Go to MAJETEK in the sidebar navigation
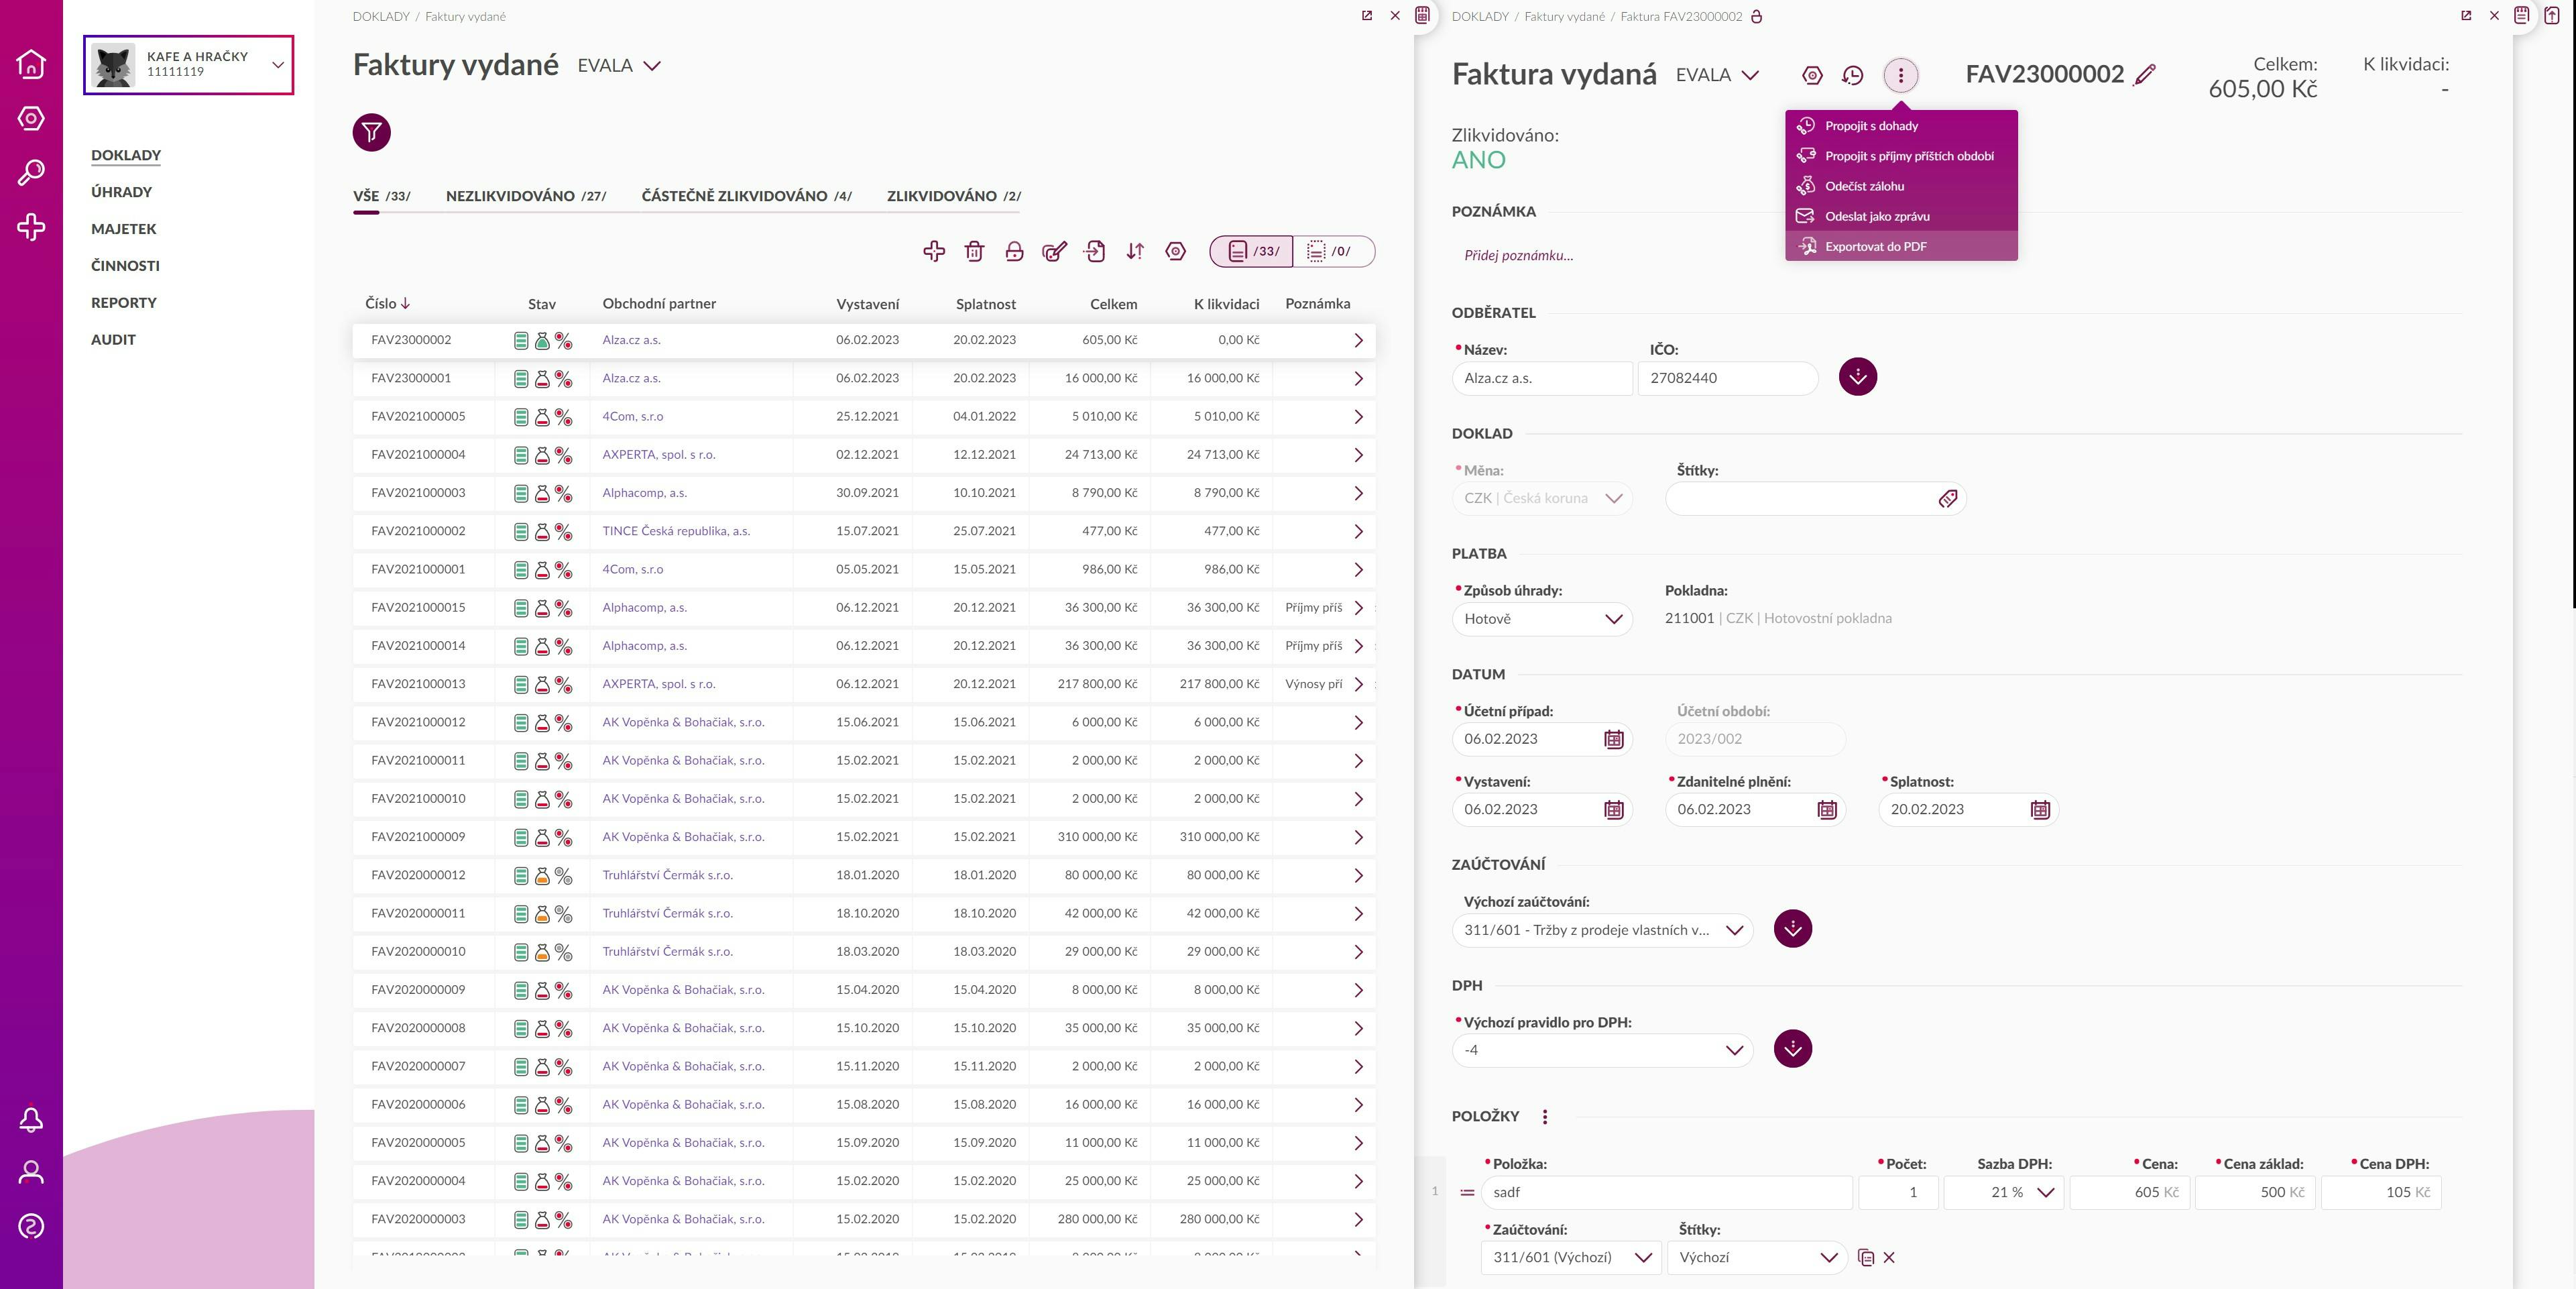Image resolution: width=2576 pixels, height=1289 pixels. (124, 229)
